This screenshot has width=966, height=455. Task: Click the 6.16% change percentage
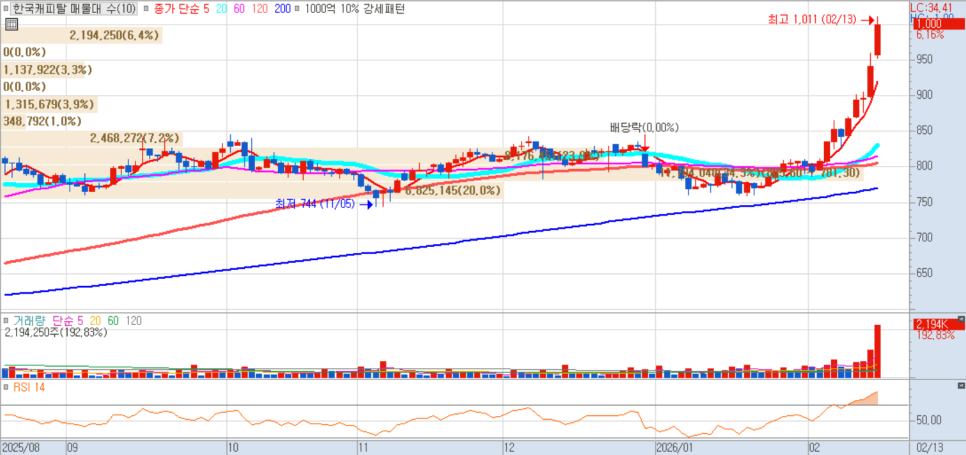point(930,36)
